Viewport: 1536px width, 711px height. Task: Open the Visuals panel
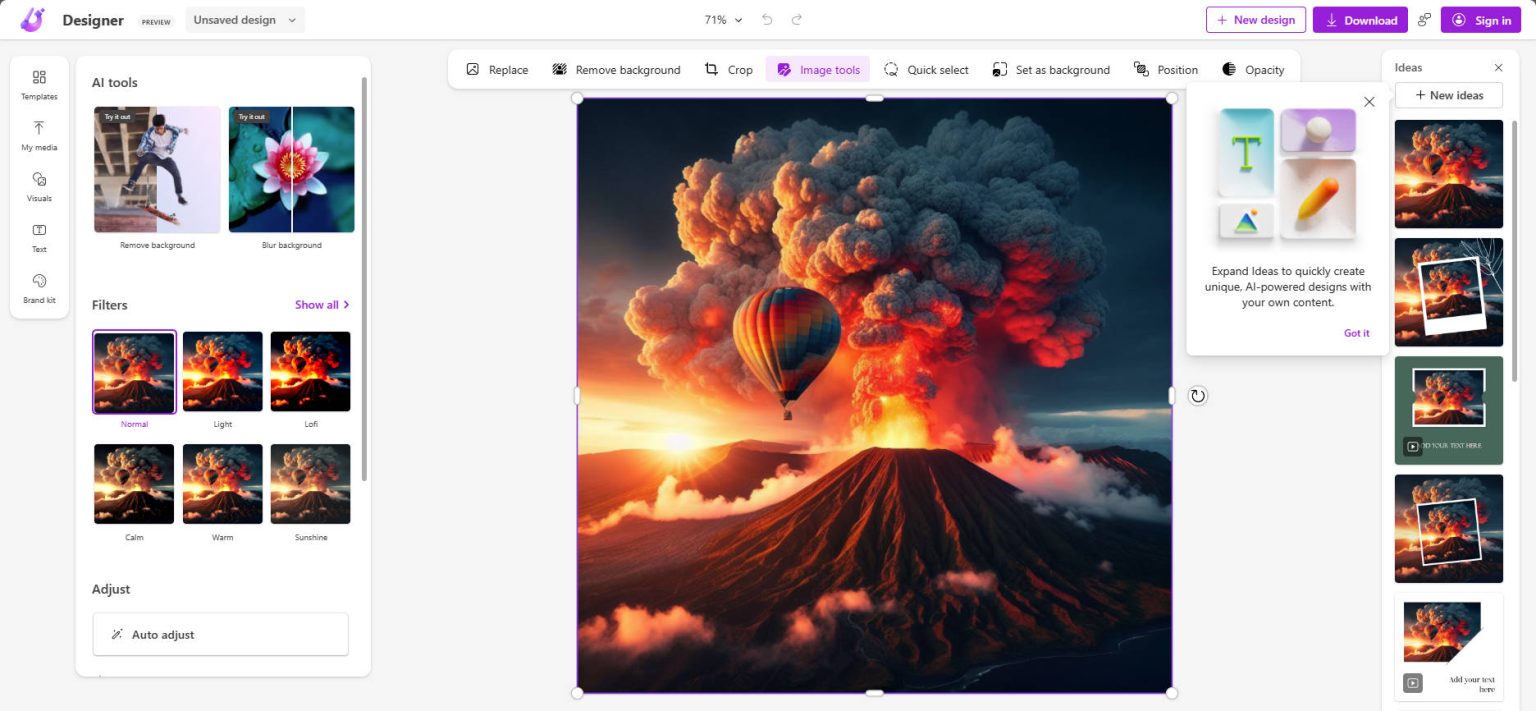pyautogui.click(x=39, y=187)
